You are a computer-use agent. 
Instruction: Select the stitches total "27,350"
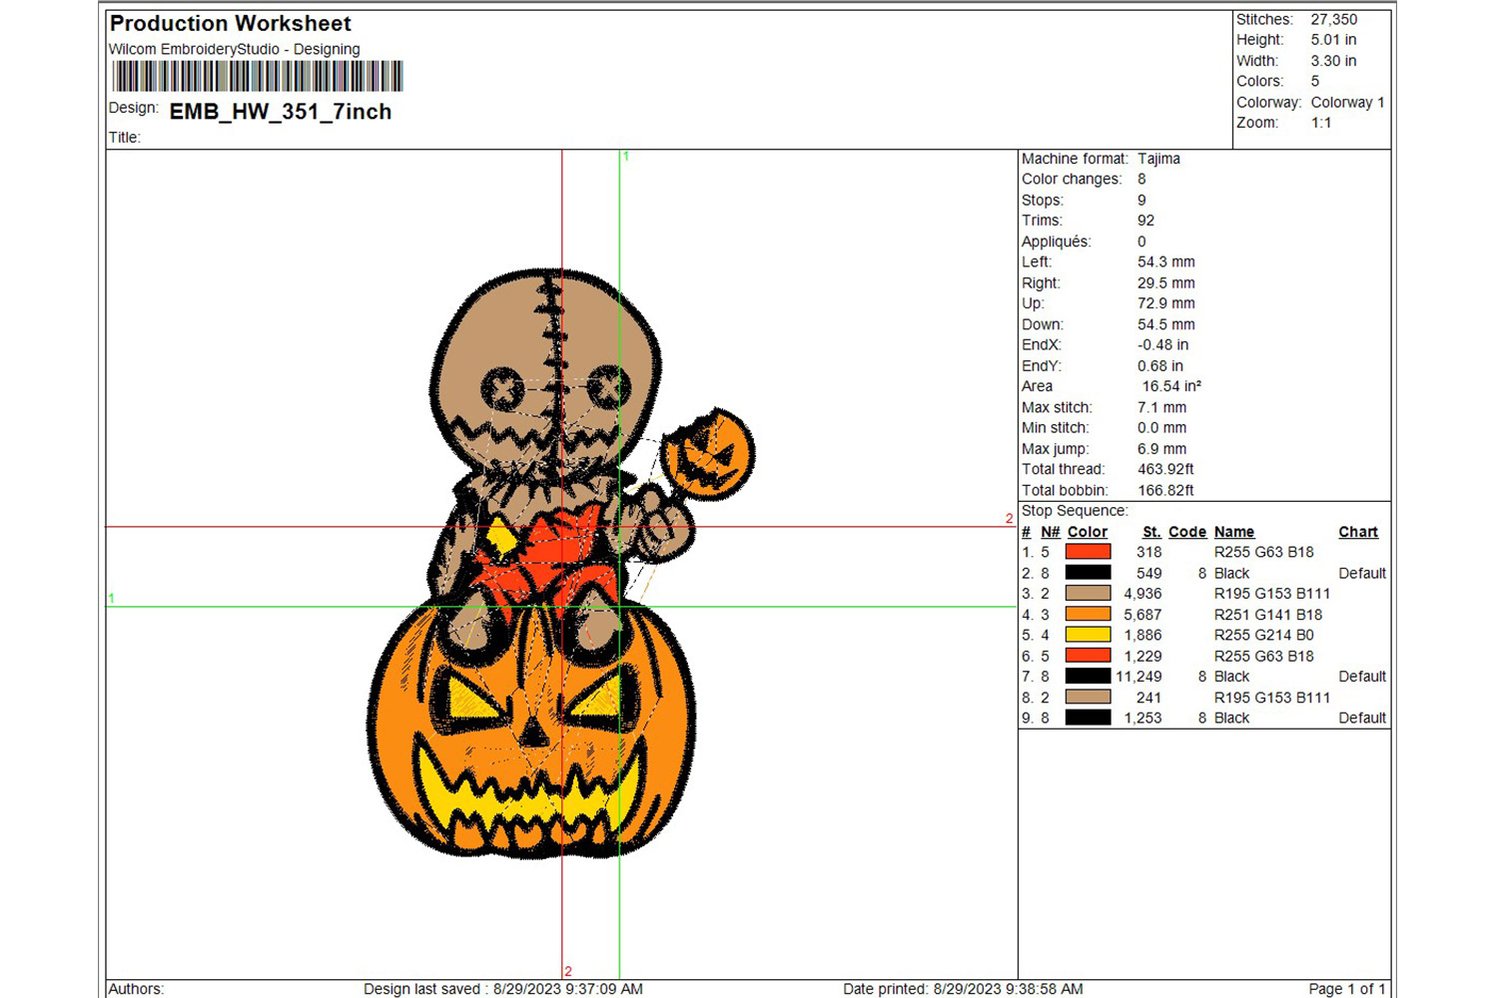[x=1334, y=19]
